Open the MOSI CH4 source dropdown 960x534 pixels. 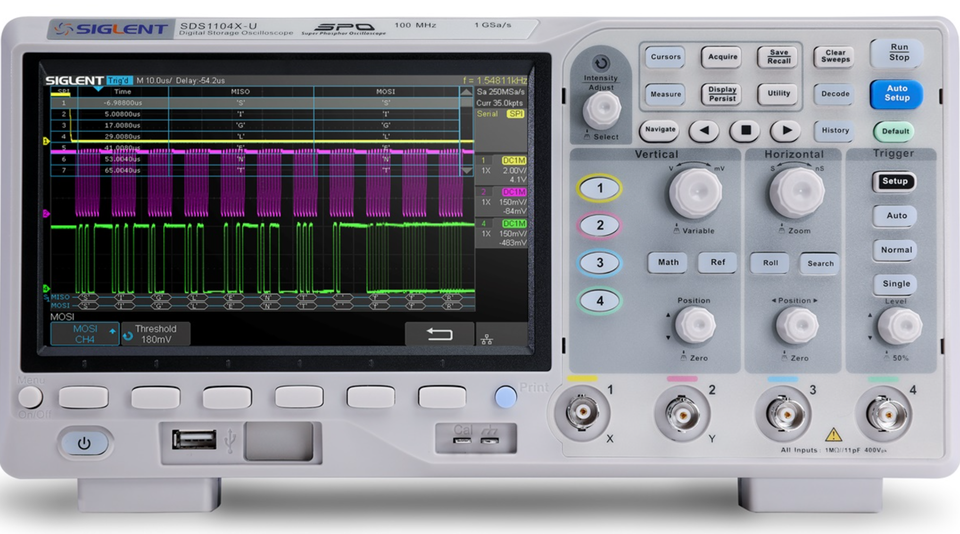(84, 334)
